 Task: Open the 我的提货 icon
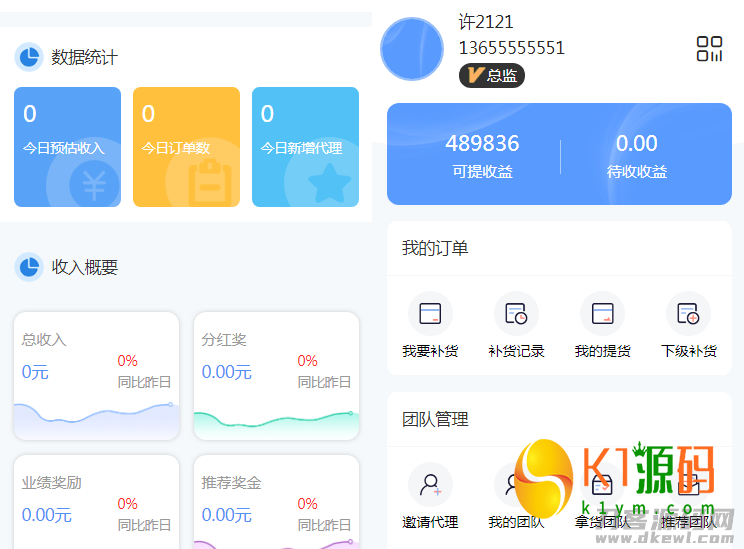pos(602,314)
